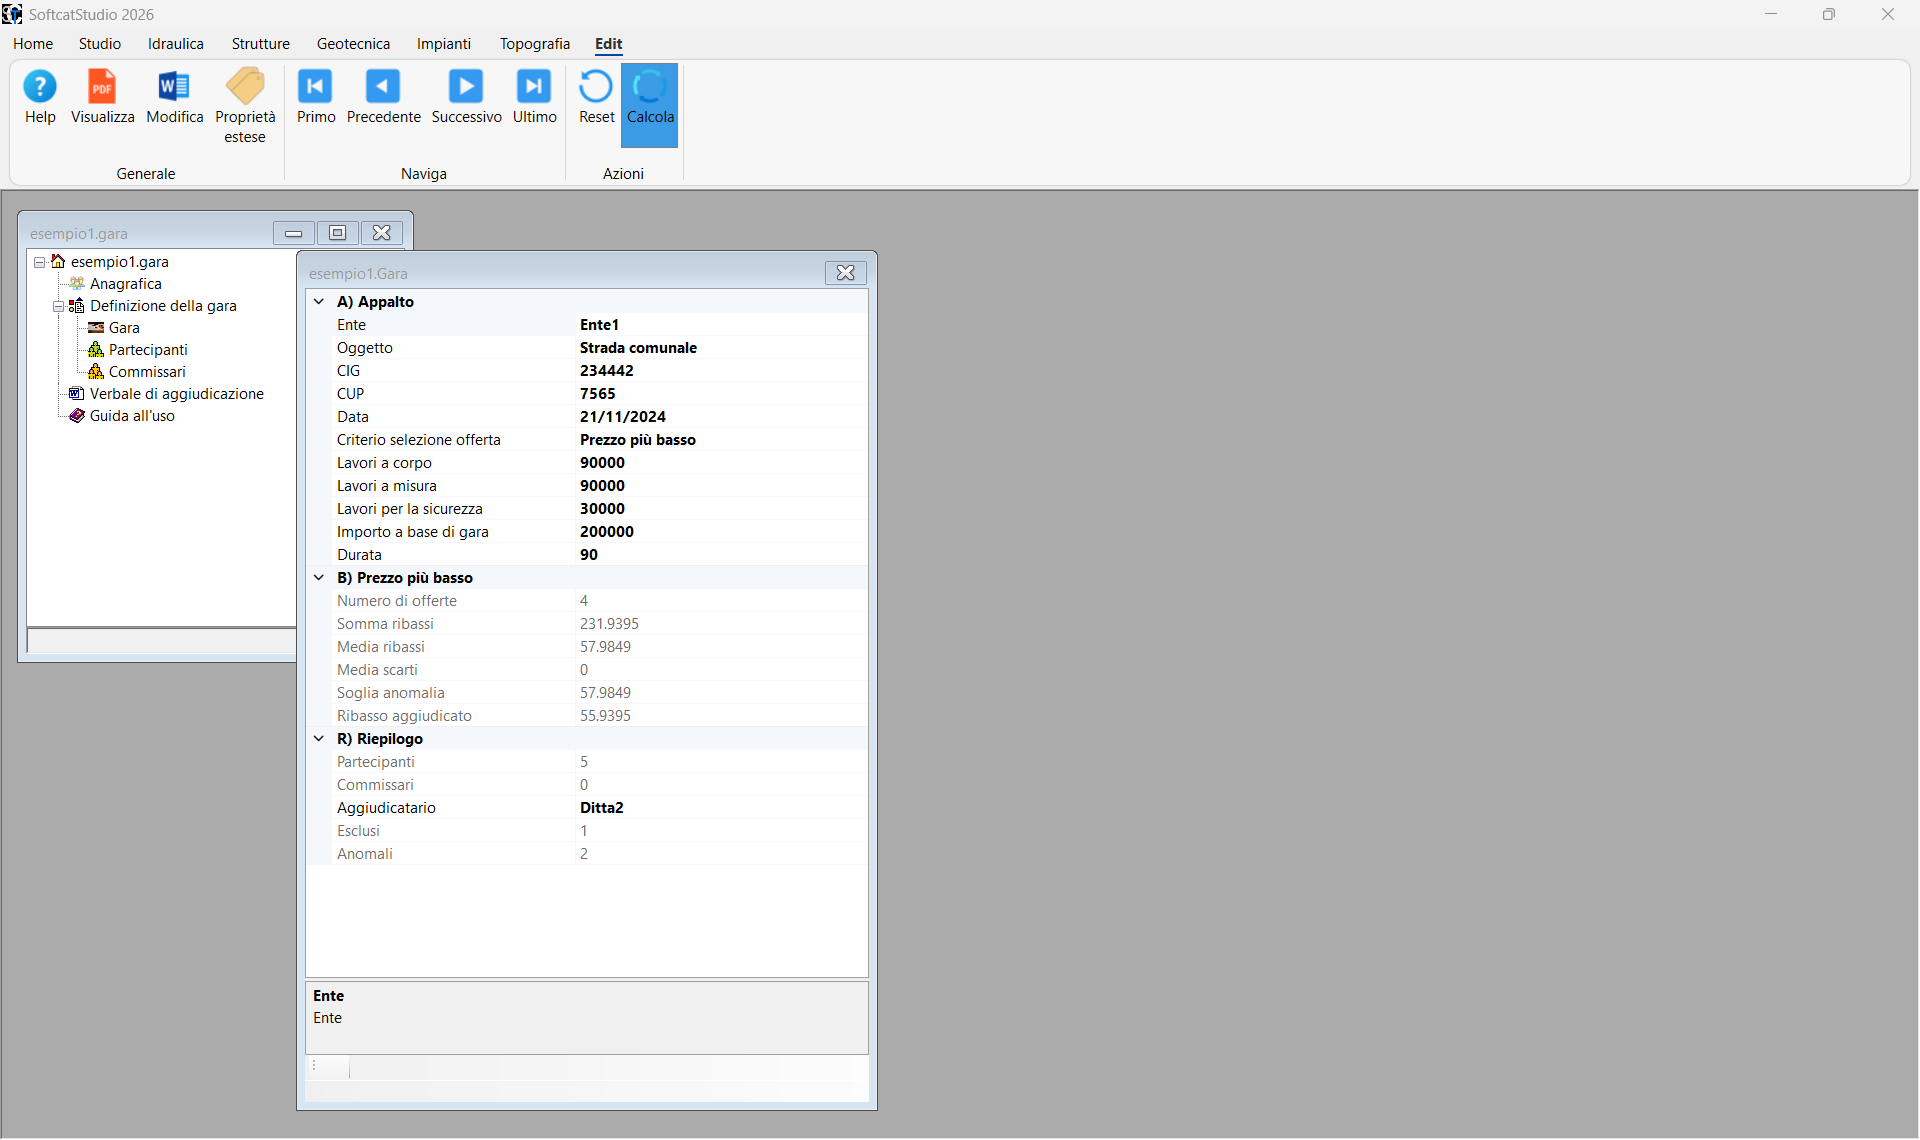
Task: Close the esempio1.Gara properties panel
Action: (x=845, y=273)
